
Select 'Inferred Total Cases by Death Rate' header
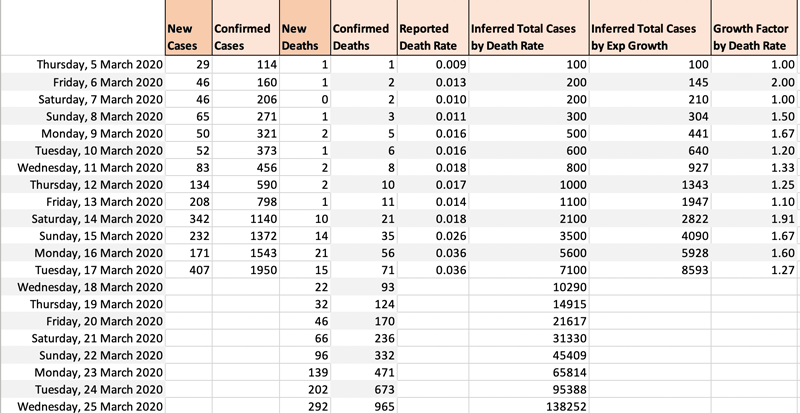(526, 37)
